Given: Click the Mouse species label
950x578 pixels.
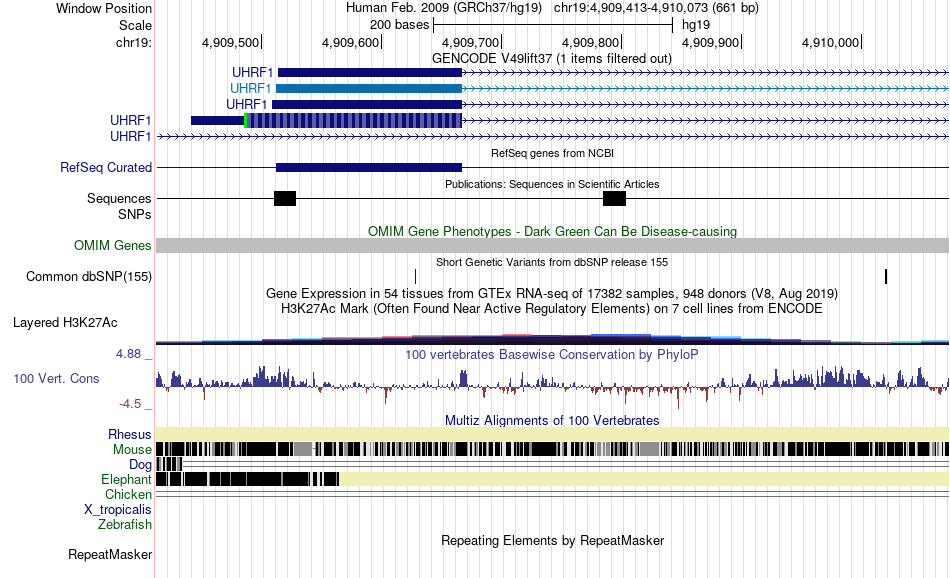Looking at the screenshot, I should [132, 450].
